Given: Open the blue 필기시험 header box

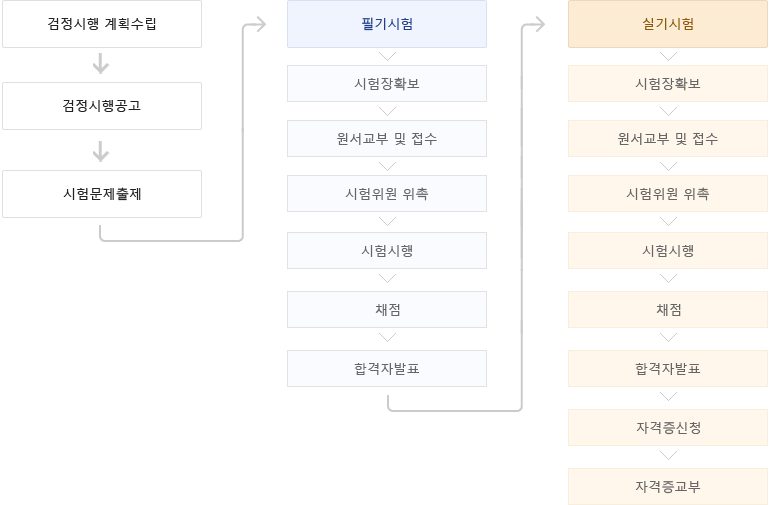Looking at the screenshot, I should coord(387,24).
